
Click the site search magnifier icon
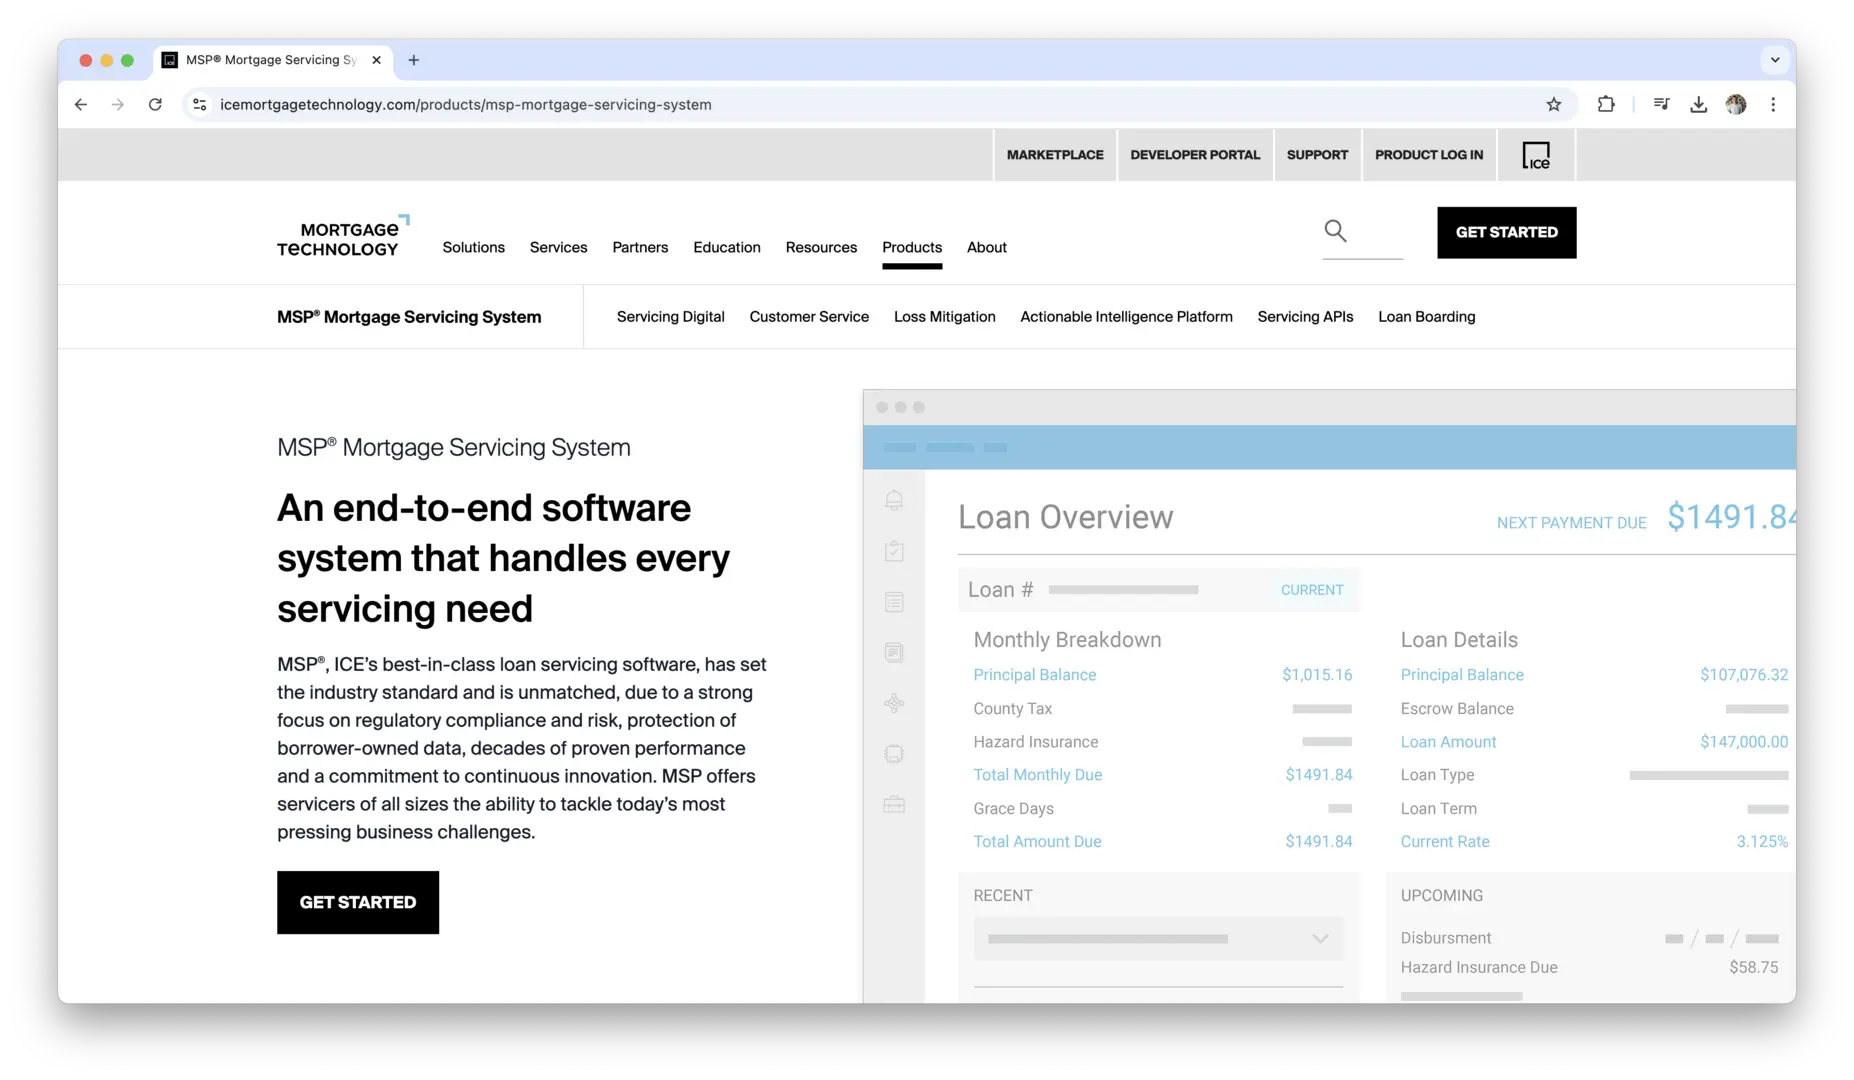click(1335, 231)
